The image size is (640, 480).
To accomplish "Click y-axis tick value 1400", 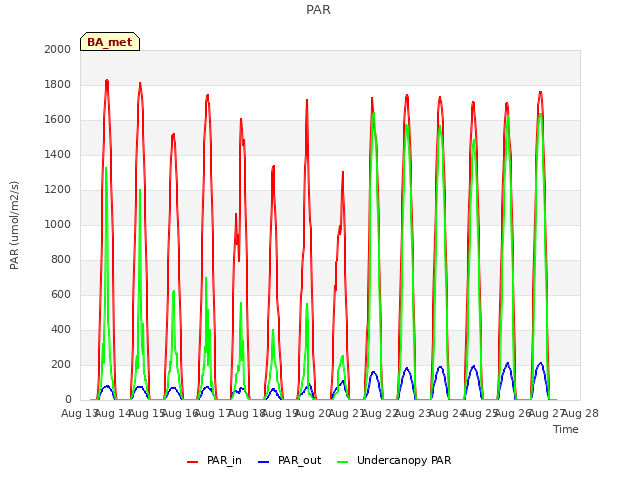I will click(58, 154).
